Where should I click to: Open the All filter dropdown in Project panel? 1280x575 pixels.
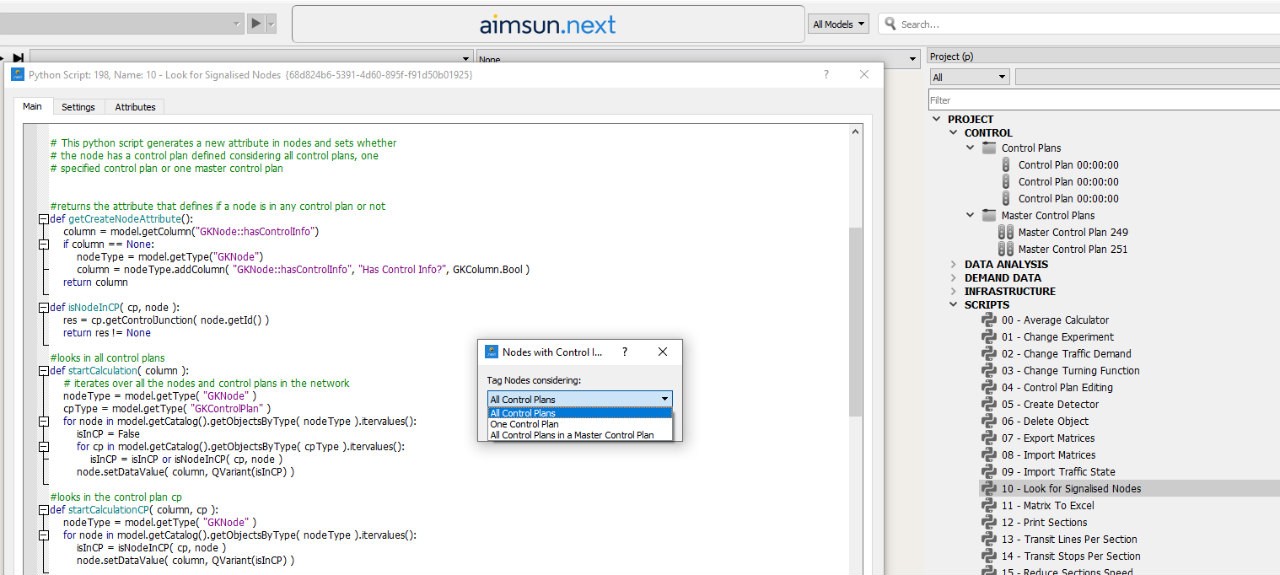click(969, 77)
